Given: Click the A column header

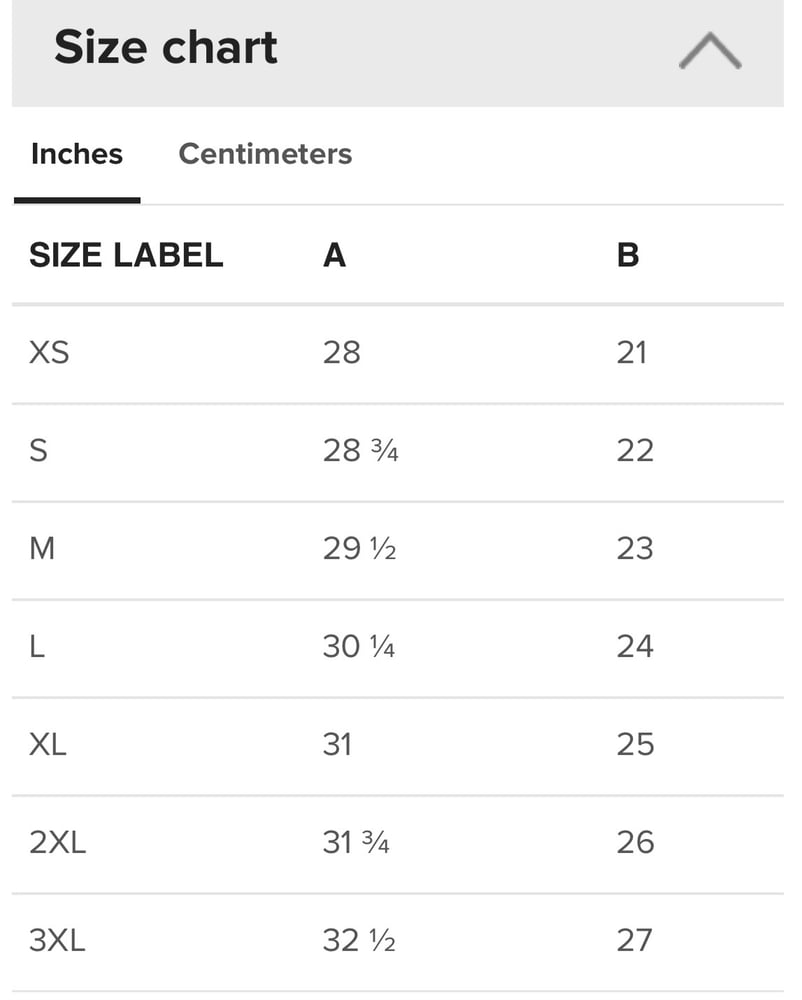Looking at the screenshot, I should pos(334,255).
